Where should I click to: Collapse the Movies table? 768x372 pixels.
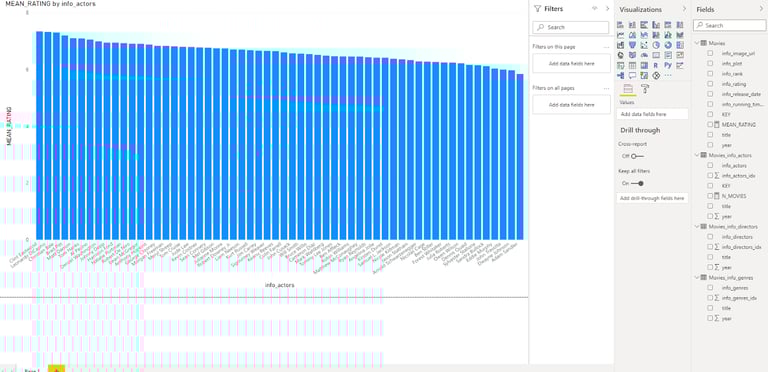(x=697, y=43)
